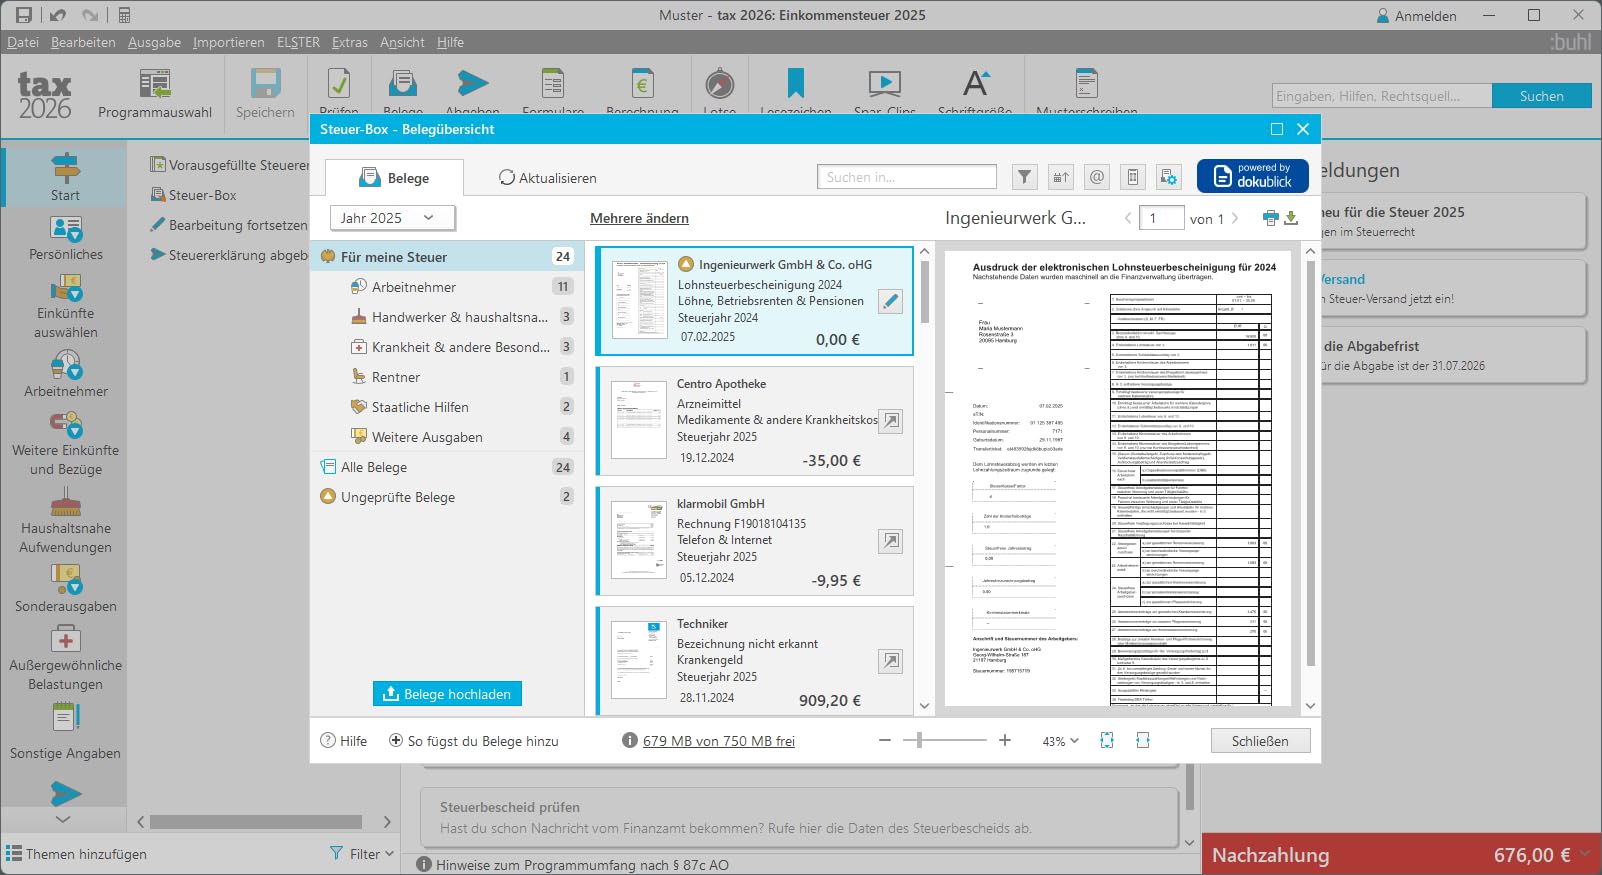Image resolution: width=1602 pixels, height=875 pixels.
Task: Click the Mehrere ändern link
Action: click(x=639, y=218)
